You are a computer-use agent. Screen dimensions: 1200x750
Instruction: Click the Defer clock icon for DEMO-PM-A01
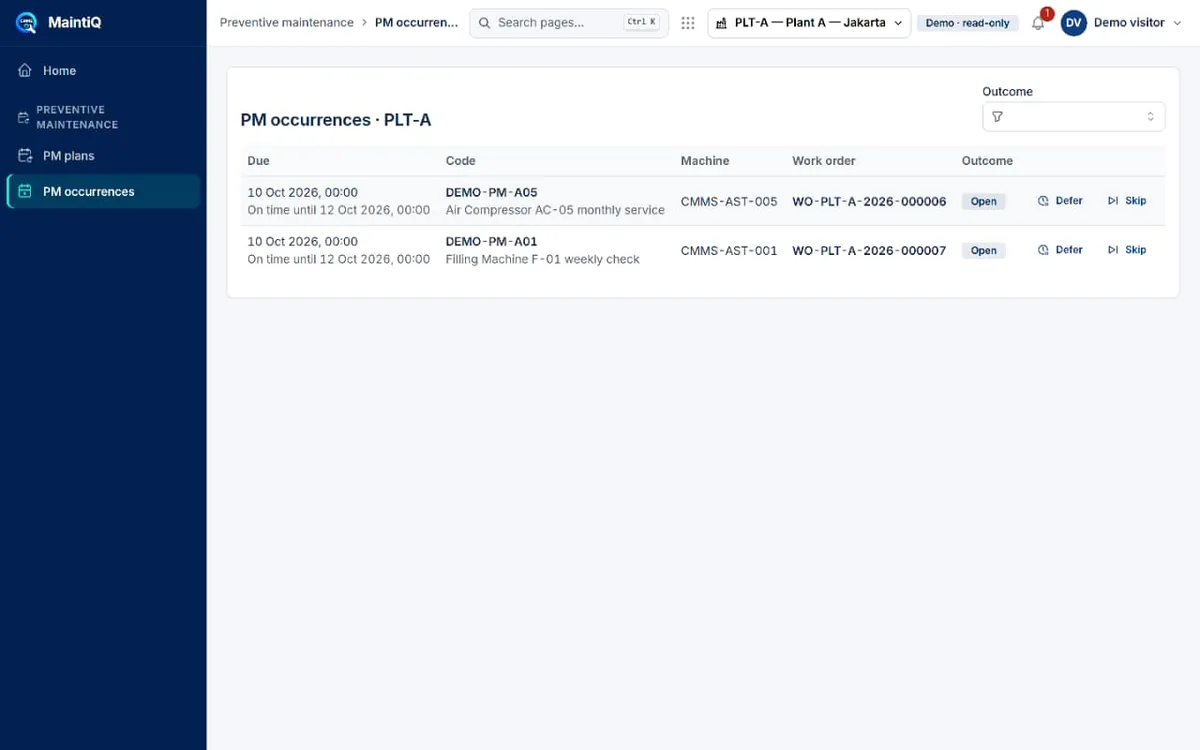(1043, 250)
